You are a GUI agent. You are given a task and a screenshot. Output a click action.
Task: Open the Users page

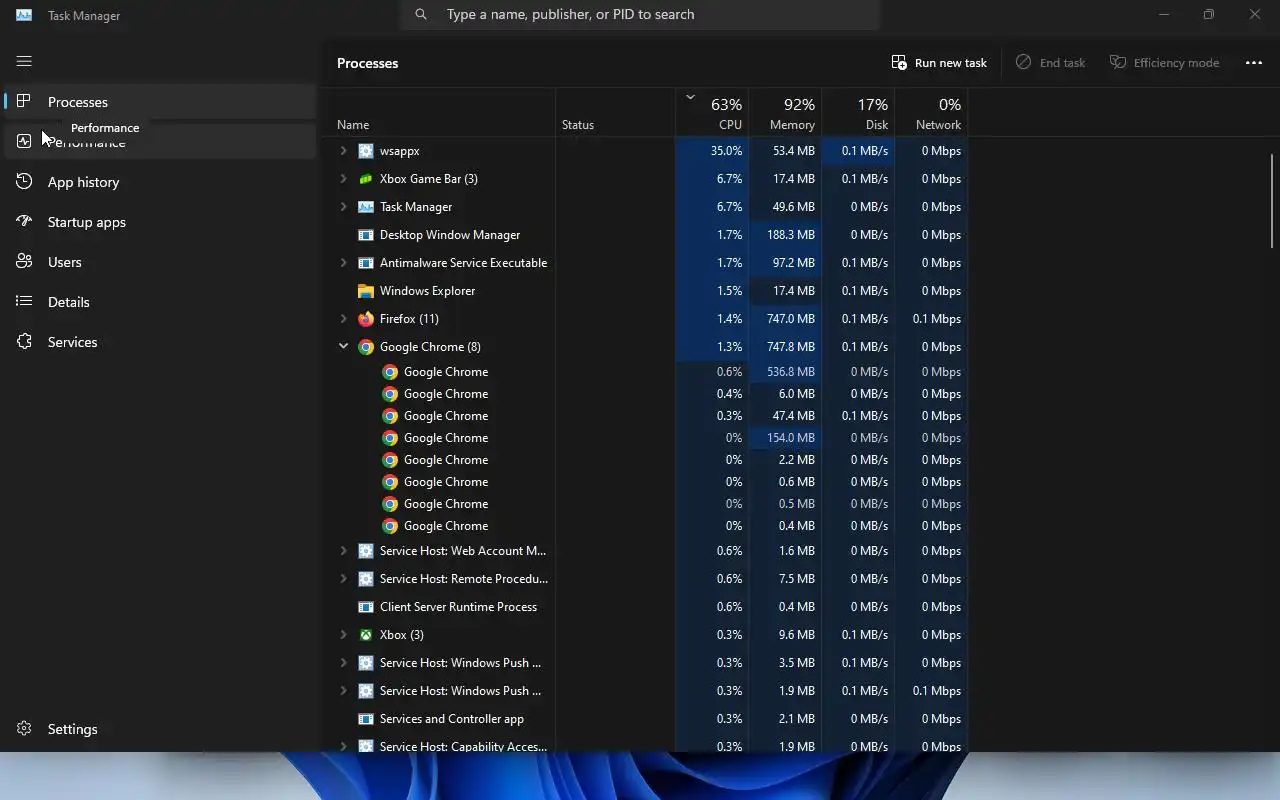[x=160, y=262]
